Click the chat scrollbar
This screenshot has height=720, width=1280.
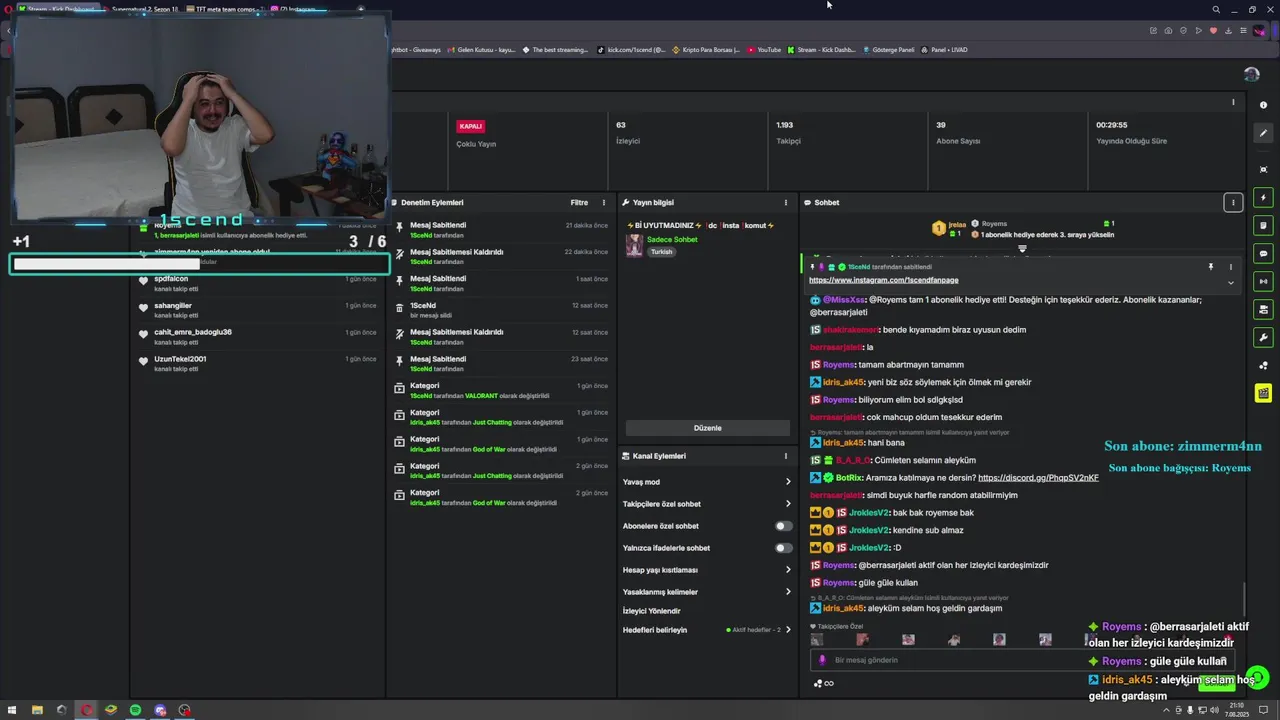point(1244,600)
